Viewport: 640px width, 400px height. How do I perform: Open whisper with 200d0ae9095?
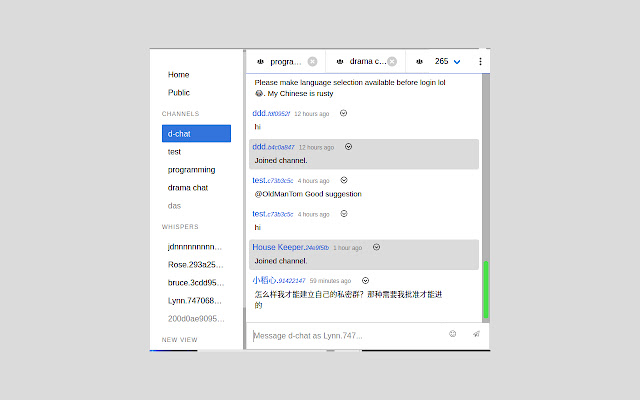196,318
